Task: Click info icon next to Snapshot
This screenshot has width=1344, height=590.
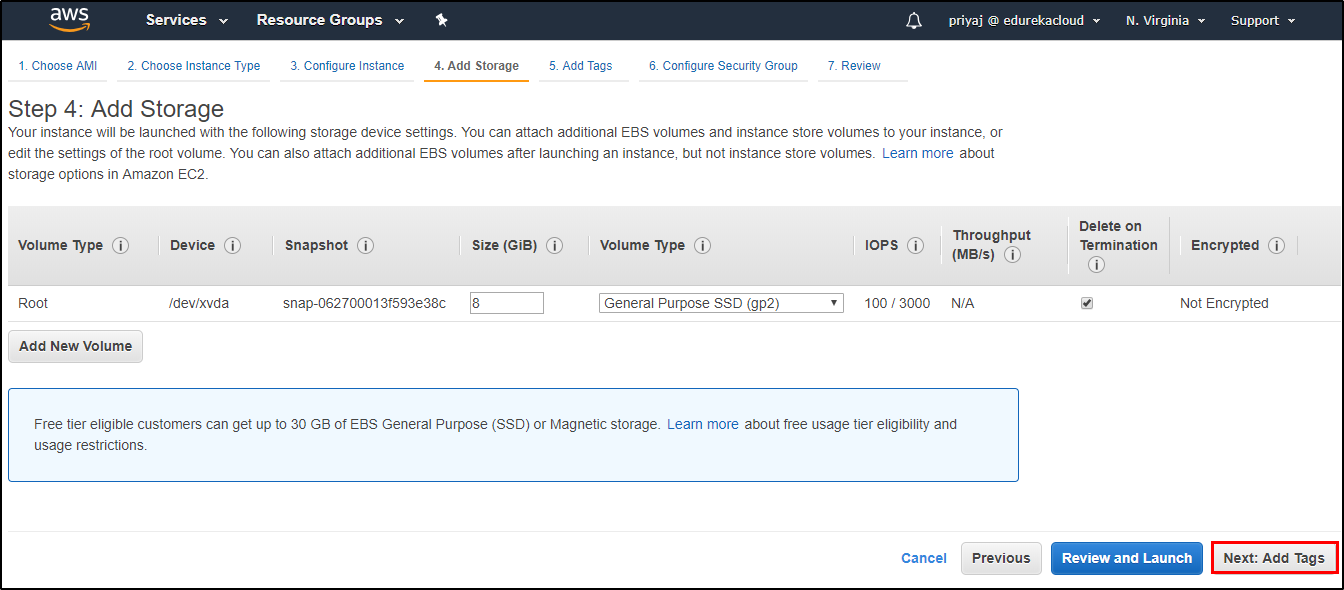Action: pyautogui.click(x=365, y=246)
